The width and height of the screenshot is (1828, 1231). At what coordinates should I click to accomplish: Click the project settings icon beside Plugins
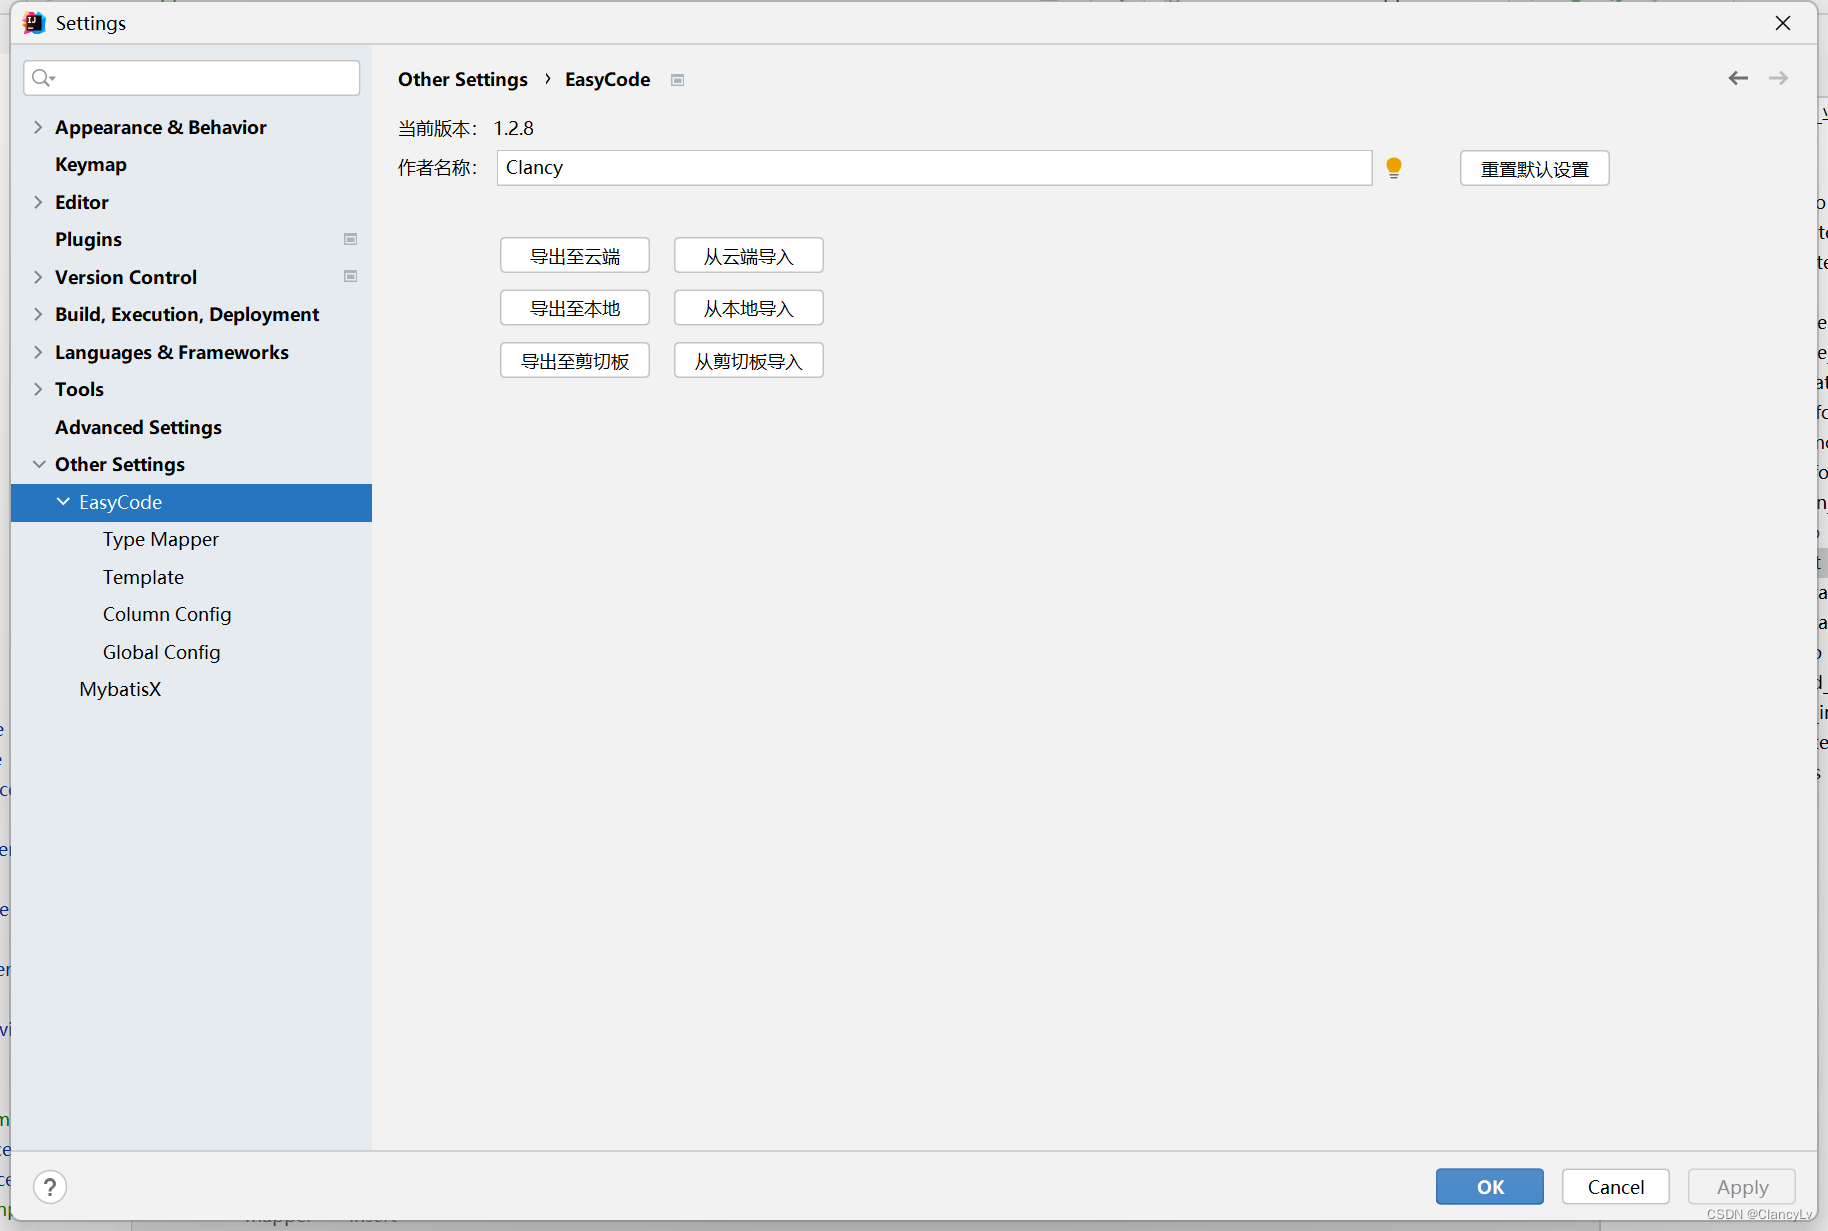(x=351, y=239)
